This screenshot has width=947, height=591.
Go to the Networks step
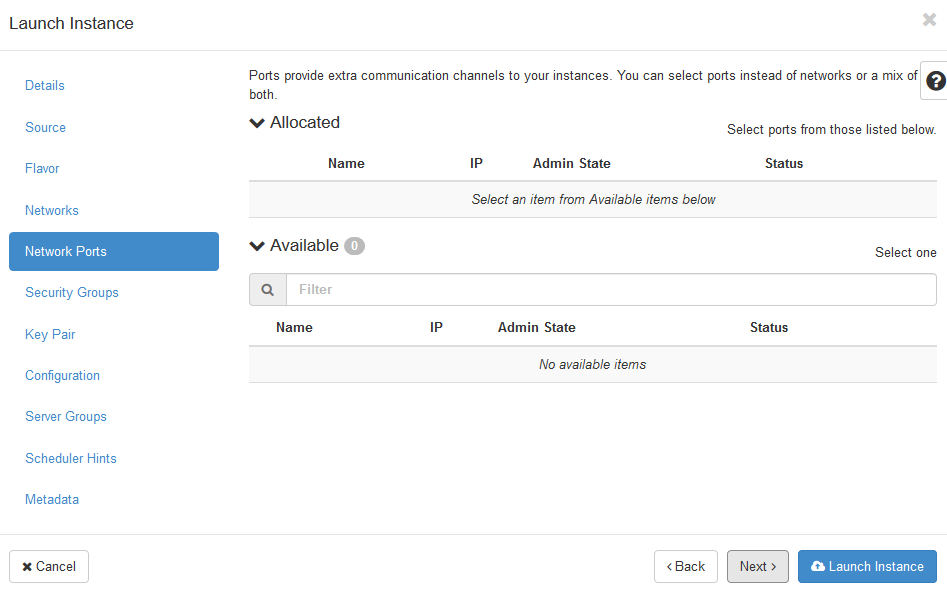[x=52, y=211]
